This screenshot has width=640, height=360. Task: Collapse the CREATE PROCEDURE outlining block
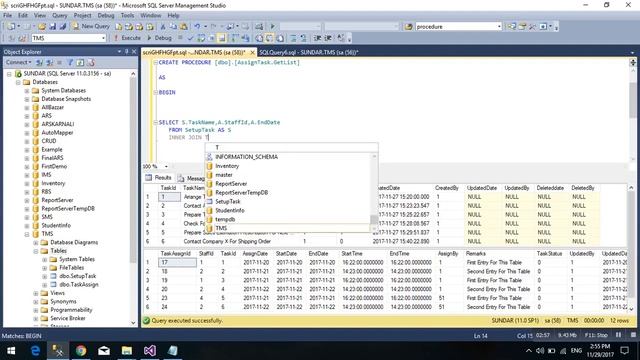156,63
